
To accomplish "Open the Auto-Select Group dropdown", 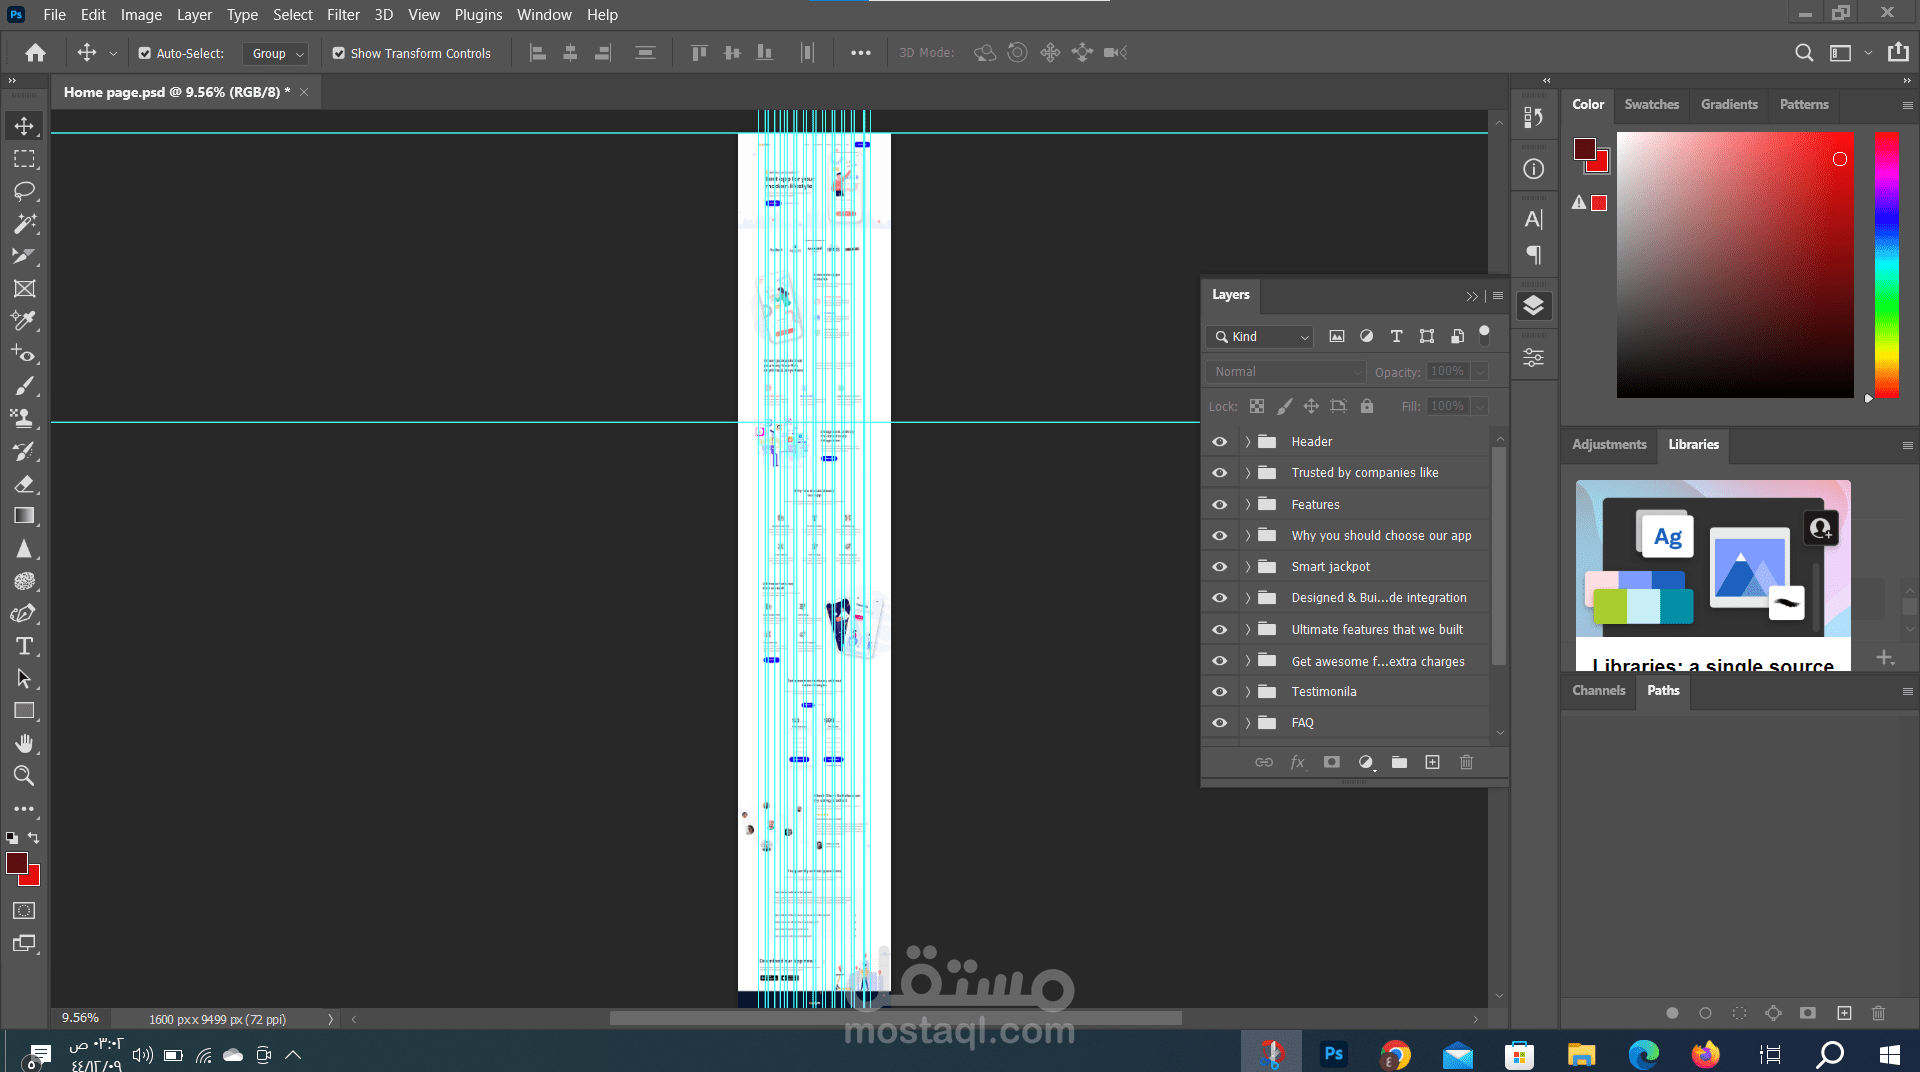I will [276, 54].
